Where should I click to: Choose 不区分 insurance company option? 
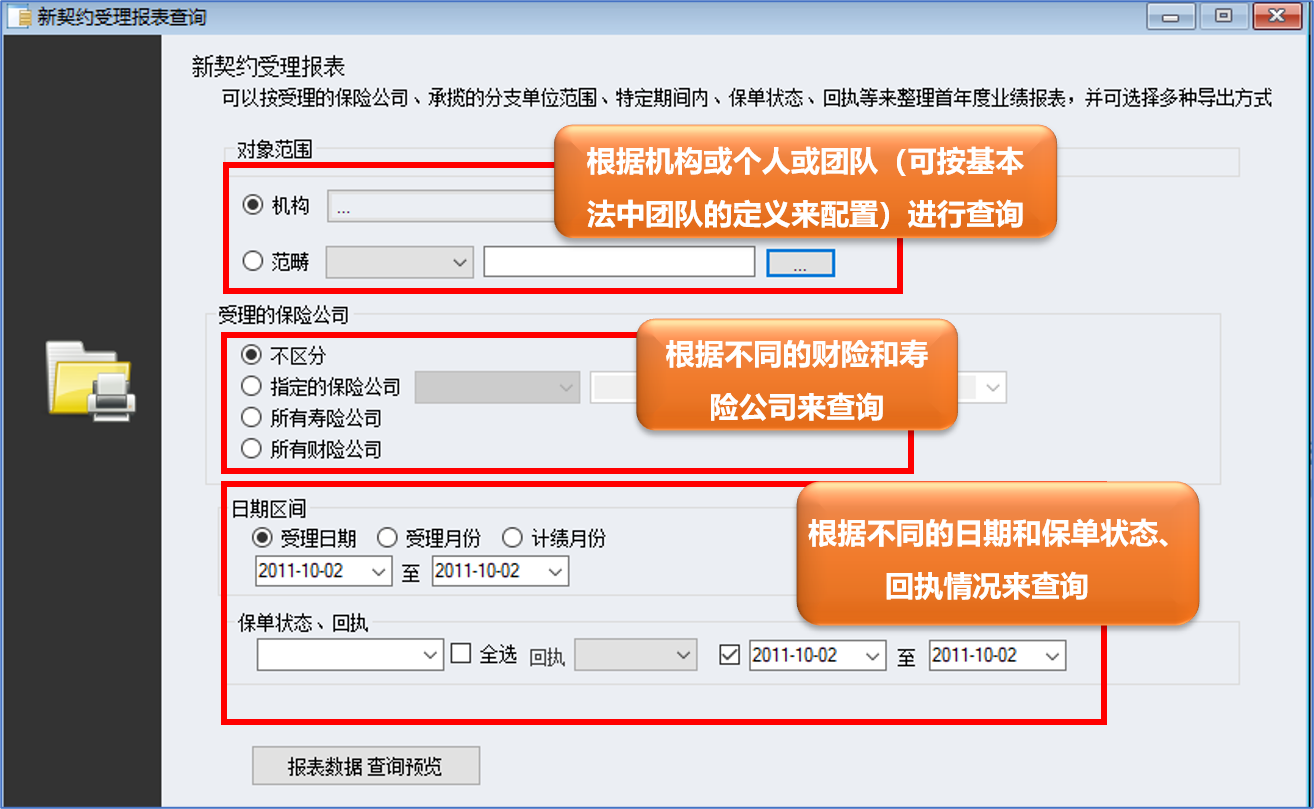[x=251, y=355]
